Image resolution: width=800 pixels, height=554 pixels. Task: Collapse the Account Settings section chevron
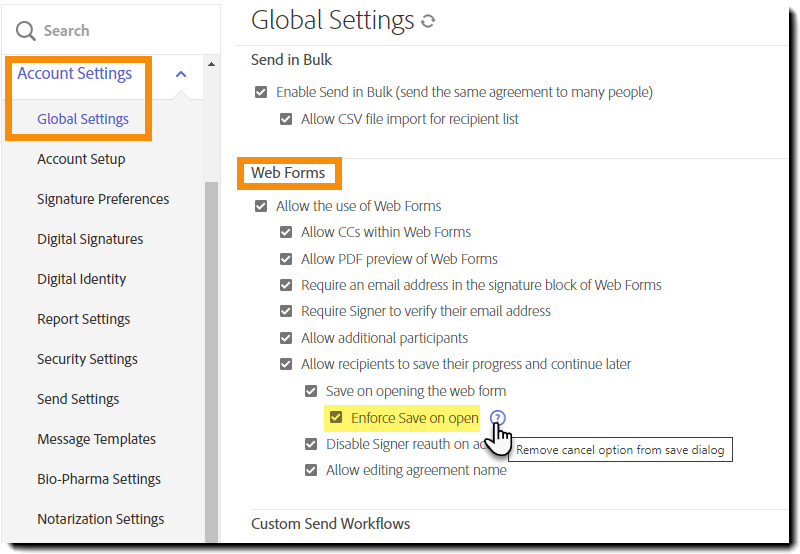[181, 74]
